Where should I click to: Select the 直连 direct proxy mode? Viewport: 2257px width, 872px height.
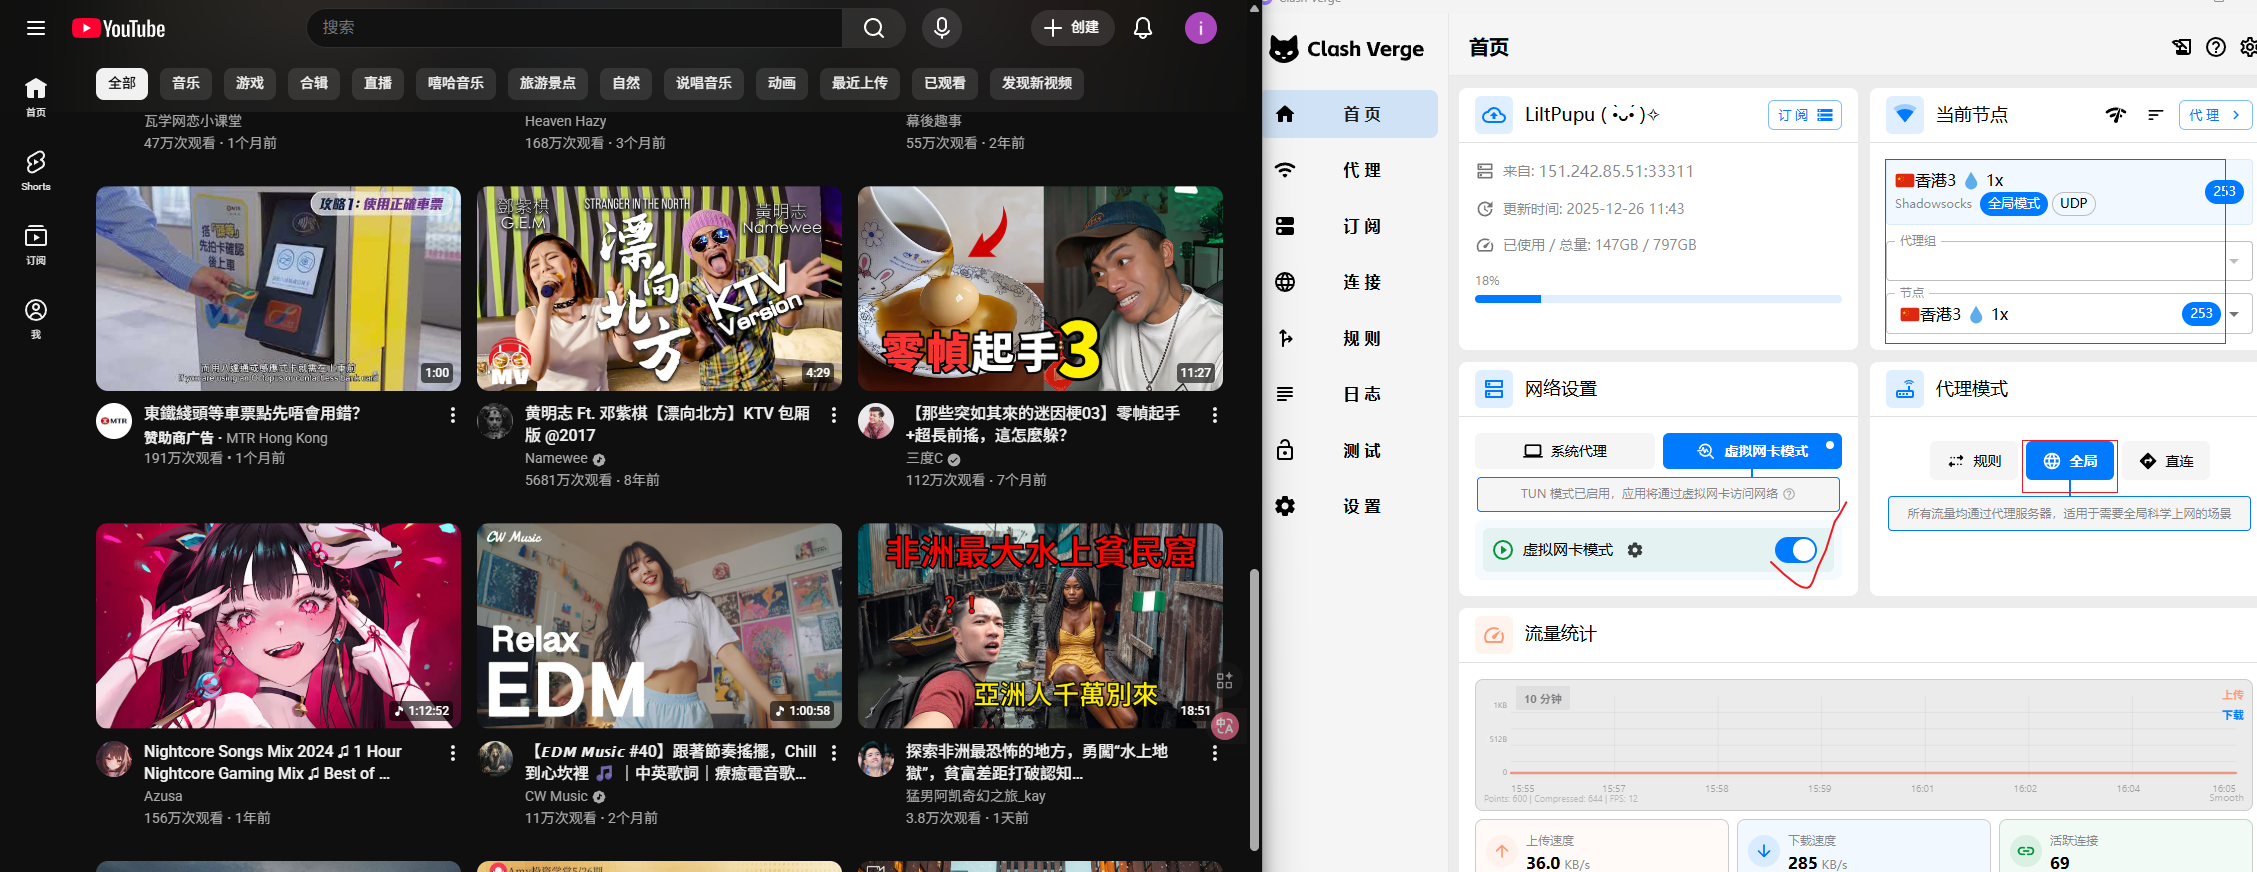tap(2166, 461)
